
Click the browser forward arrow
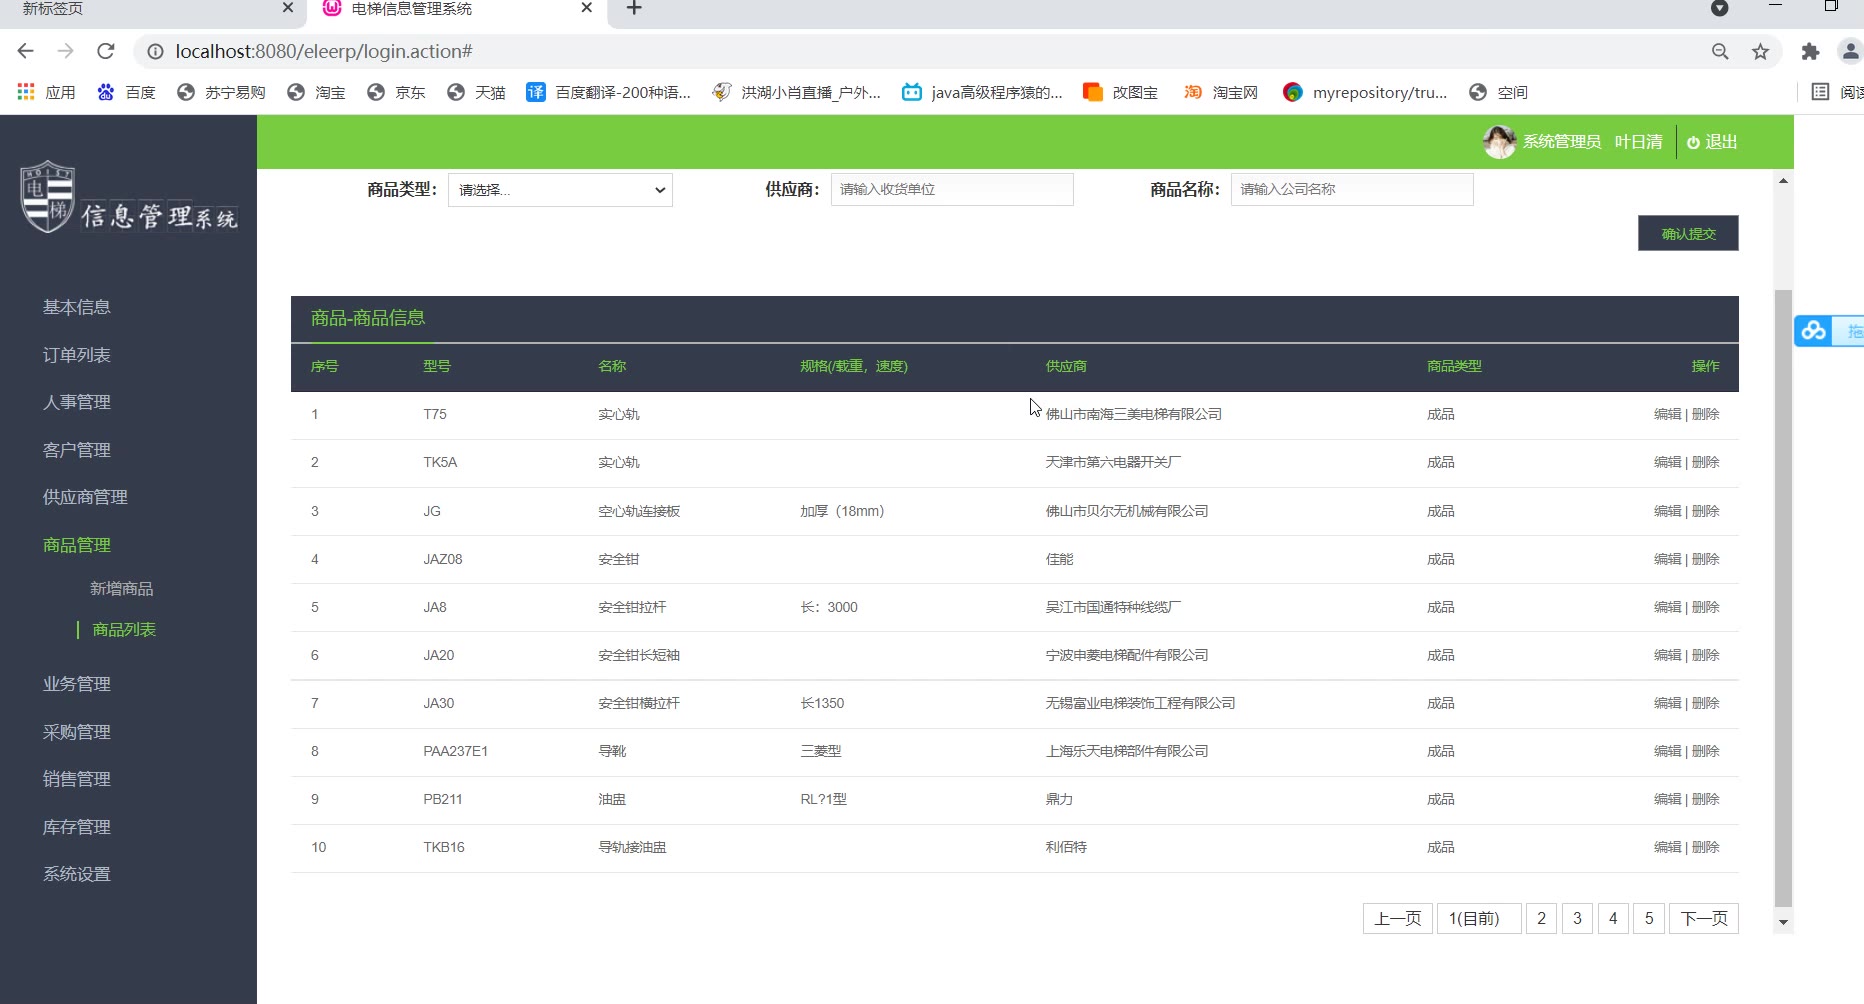point(66,51)
